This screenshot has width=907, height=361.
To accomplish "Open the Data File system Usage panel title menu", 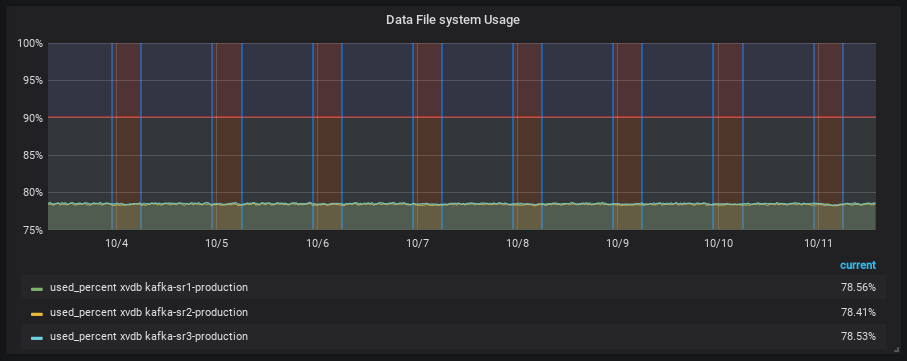I will click(453, 20).
